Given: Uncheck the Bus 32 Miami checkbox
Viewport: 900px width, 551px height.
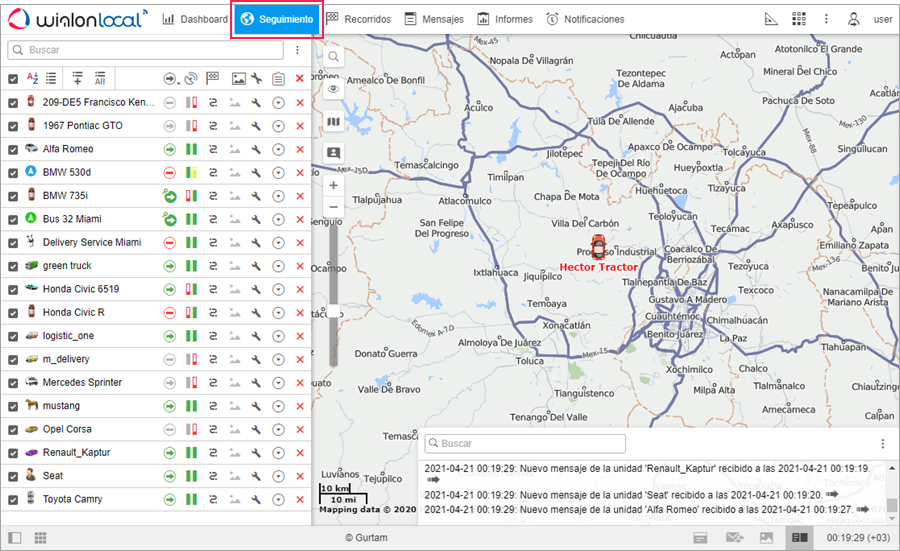Looking at the screenshot, I should coord(13,219).
